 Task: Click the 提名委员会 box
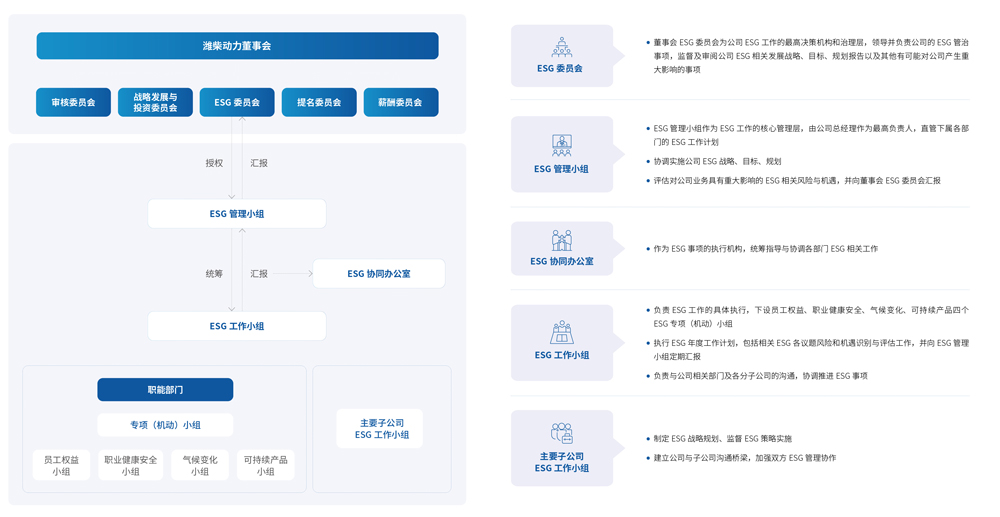319,102
